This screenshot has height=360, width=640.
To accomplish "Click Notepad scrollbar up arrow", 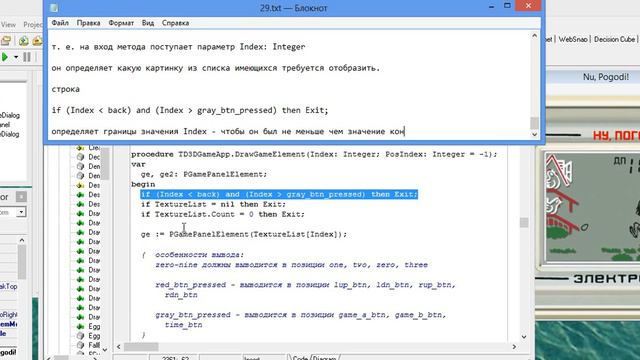I will point(534,36).
